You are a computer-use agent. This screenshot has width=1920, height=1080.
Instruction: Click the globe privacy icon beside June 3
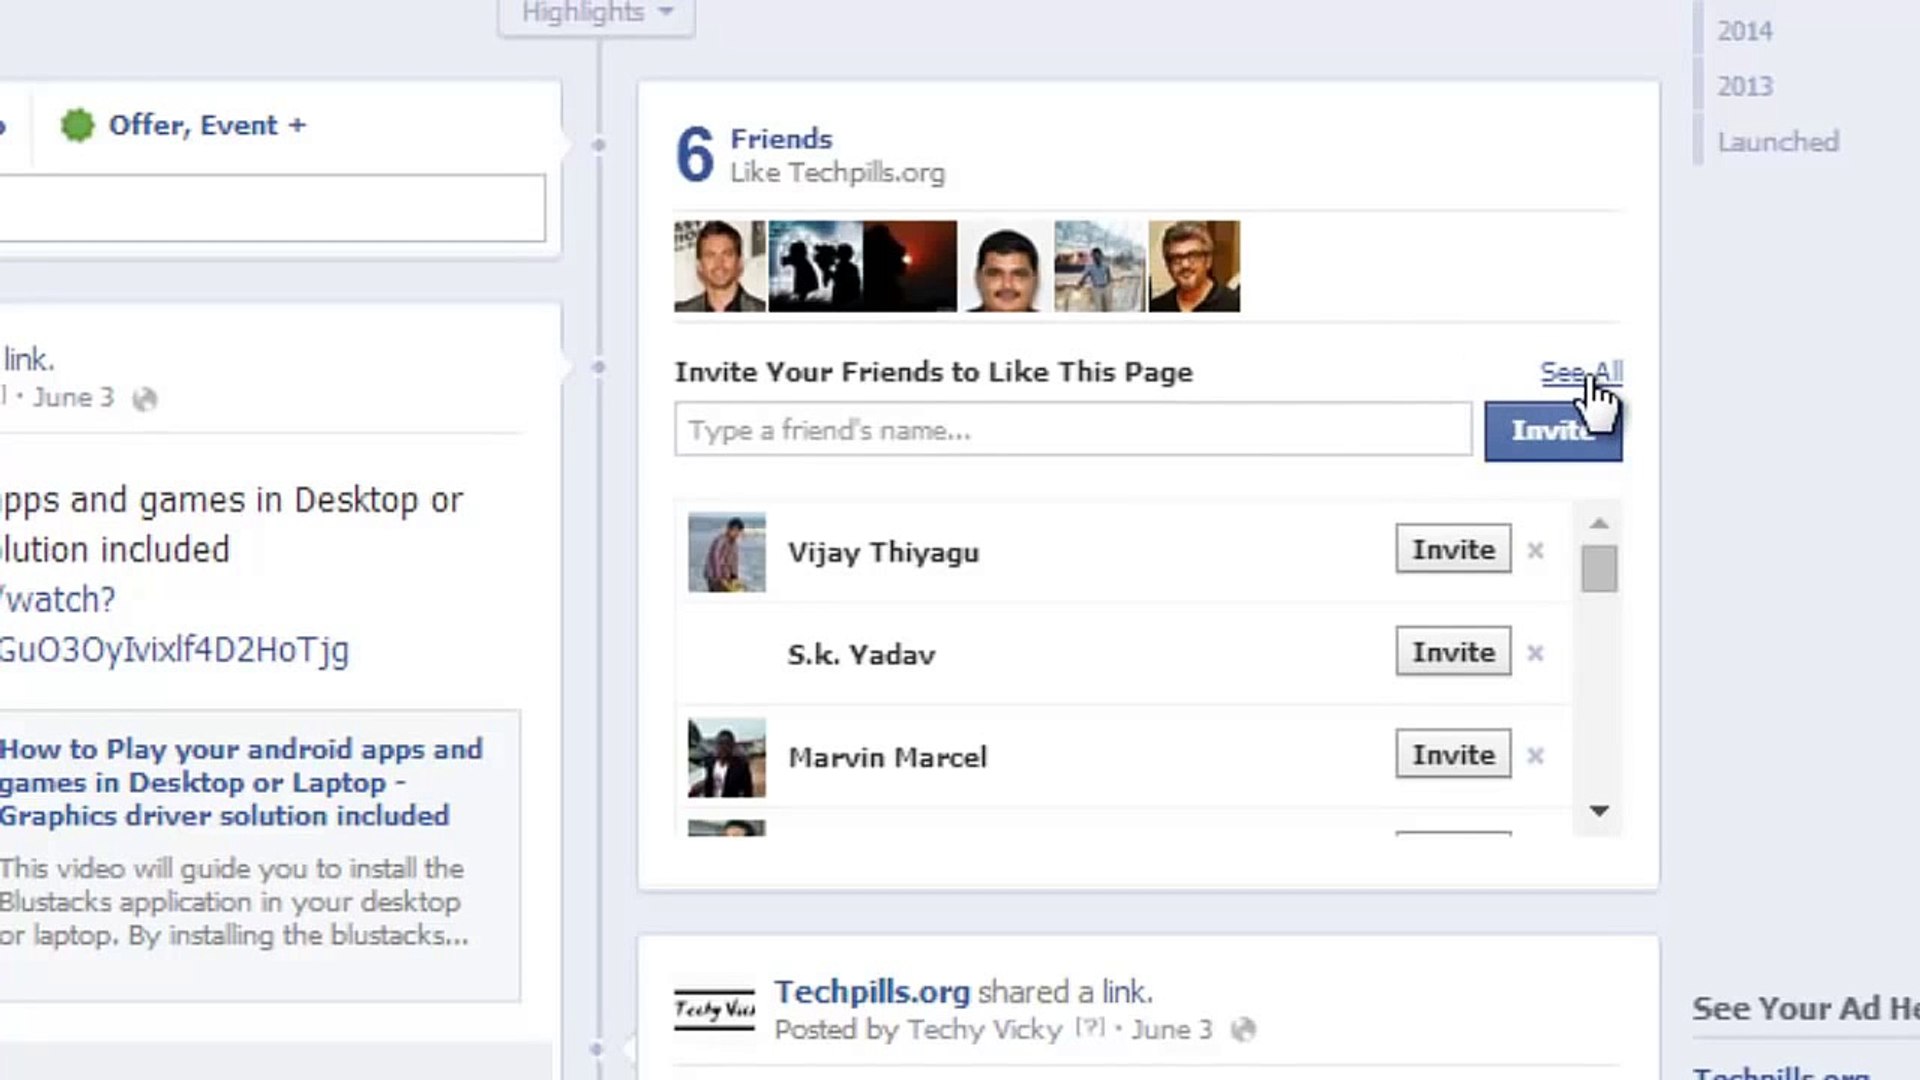point(147,398)
